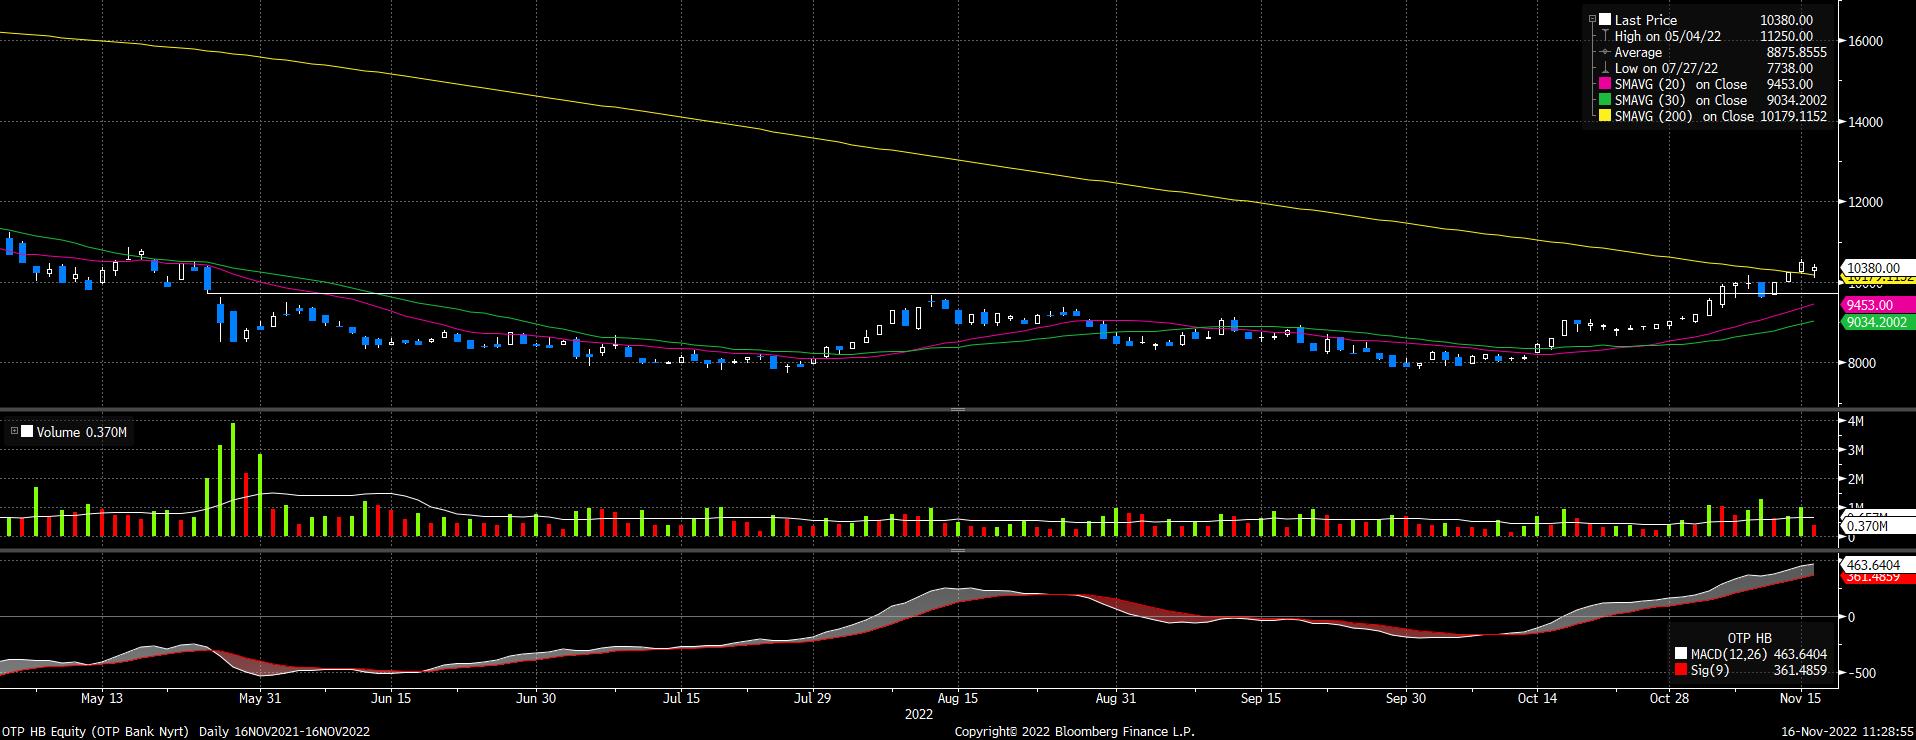
Task: Click the 8000 price axis label
Action: click(1862, 363)
